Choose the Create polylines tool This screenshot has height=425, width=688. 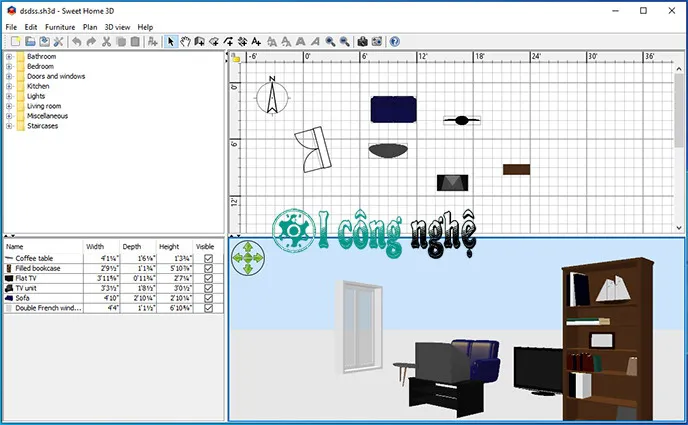point(228,42)
